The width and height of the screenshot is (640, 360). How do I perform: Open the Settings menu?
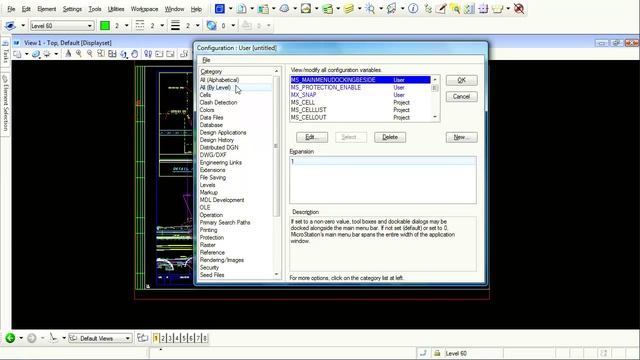(72, 9)
